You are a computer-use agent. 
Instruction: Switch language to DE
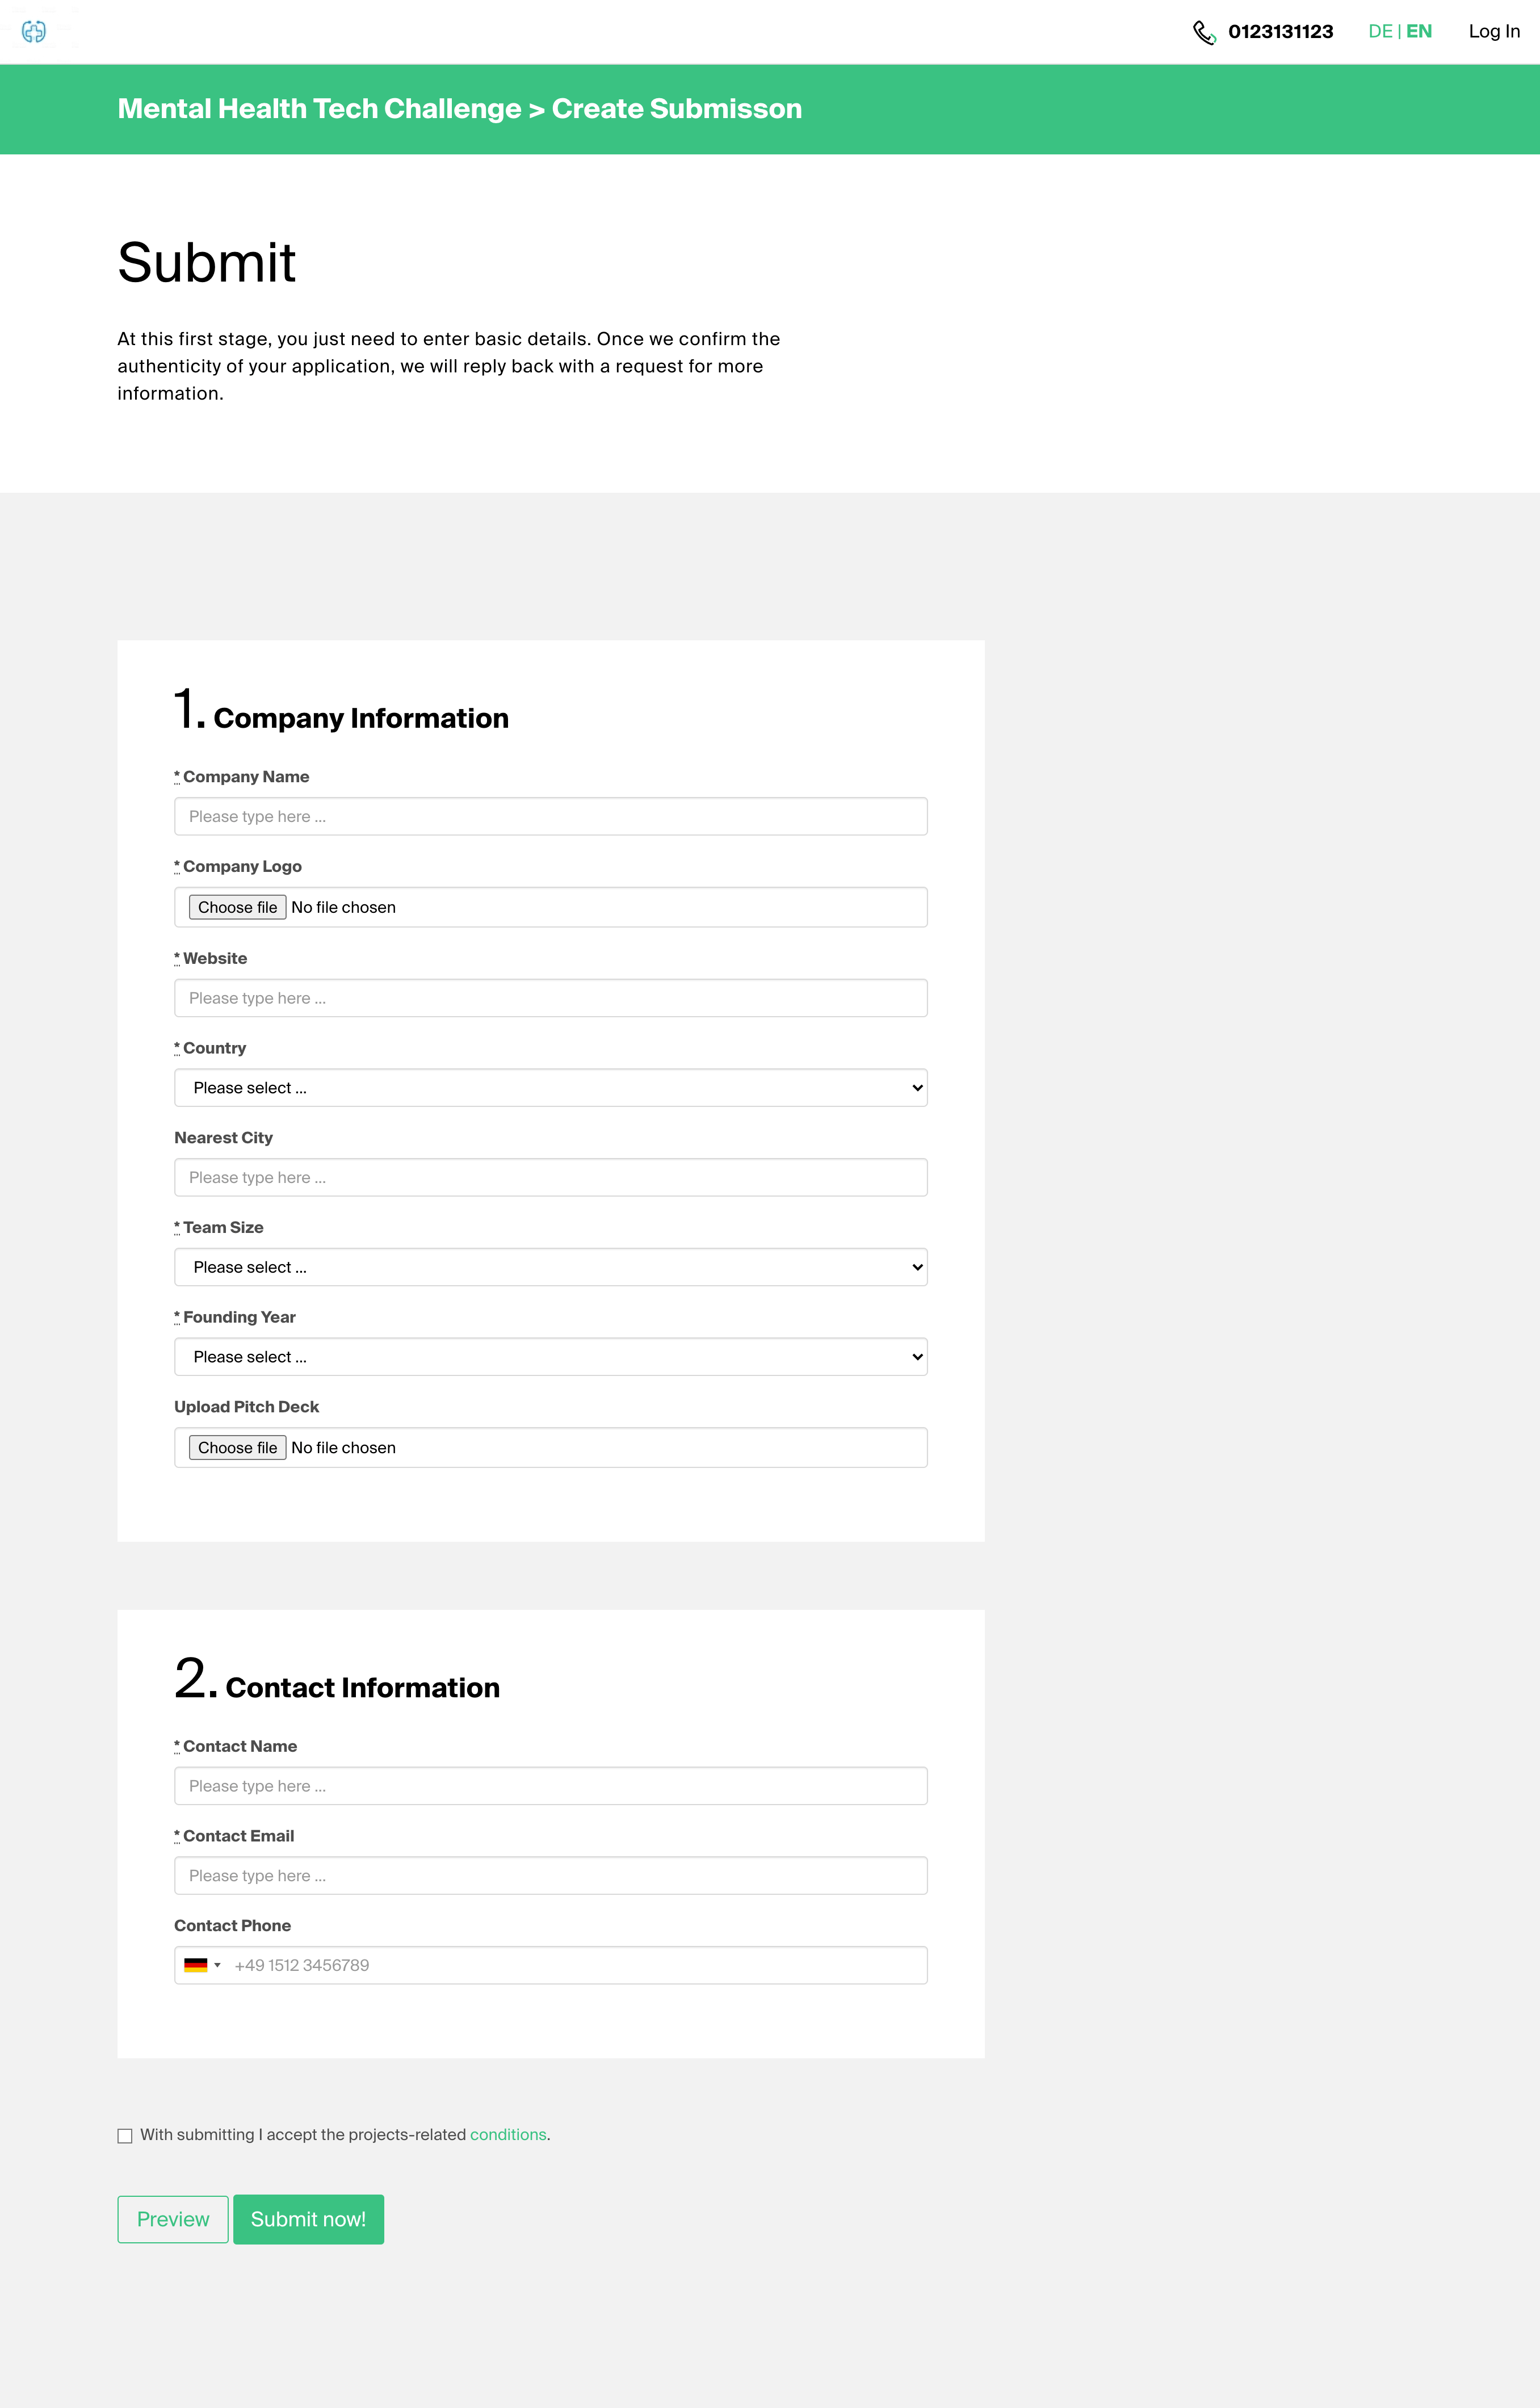[x=1380, y=31]
